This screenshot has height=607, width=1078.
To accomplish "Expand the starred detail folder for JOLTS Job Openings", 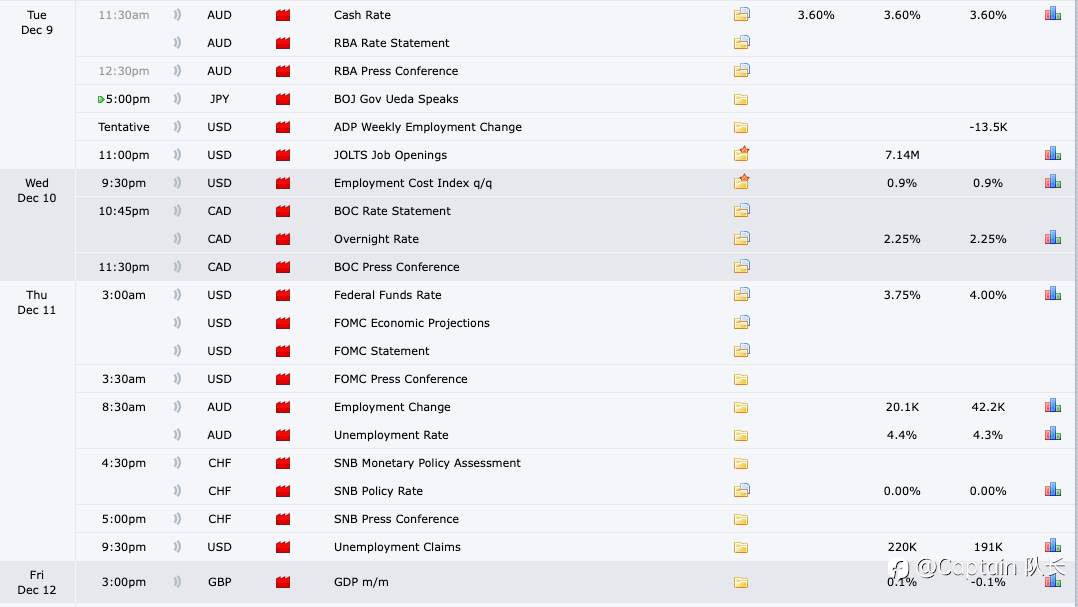I will pos(741,155).
